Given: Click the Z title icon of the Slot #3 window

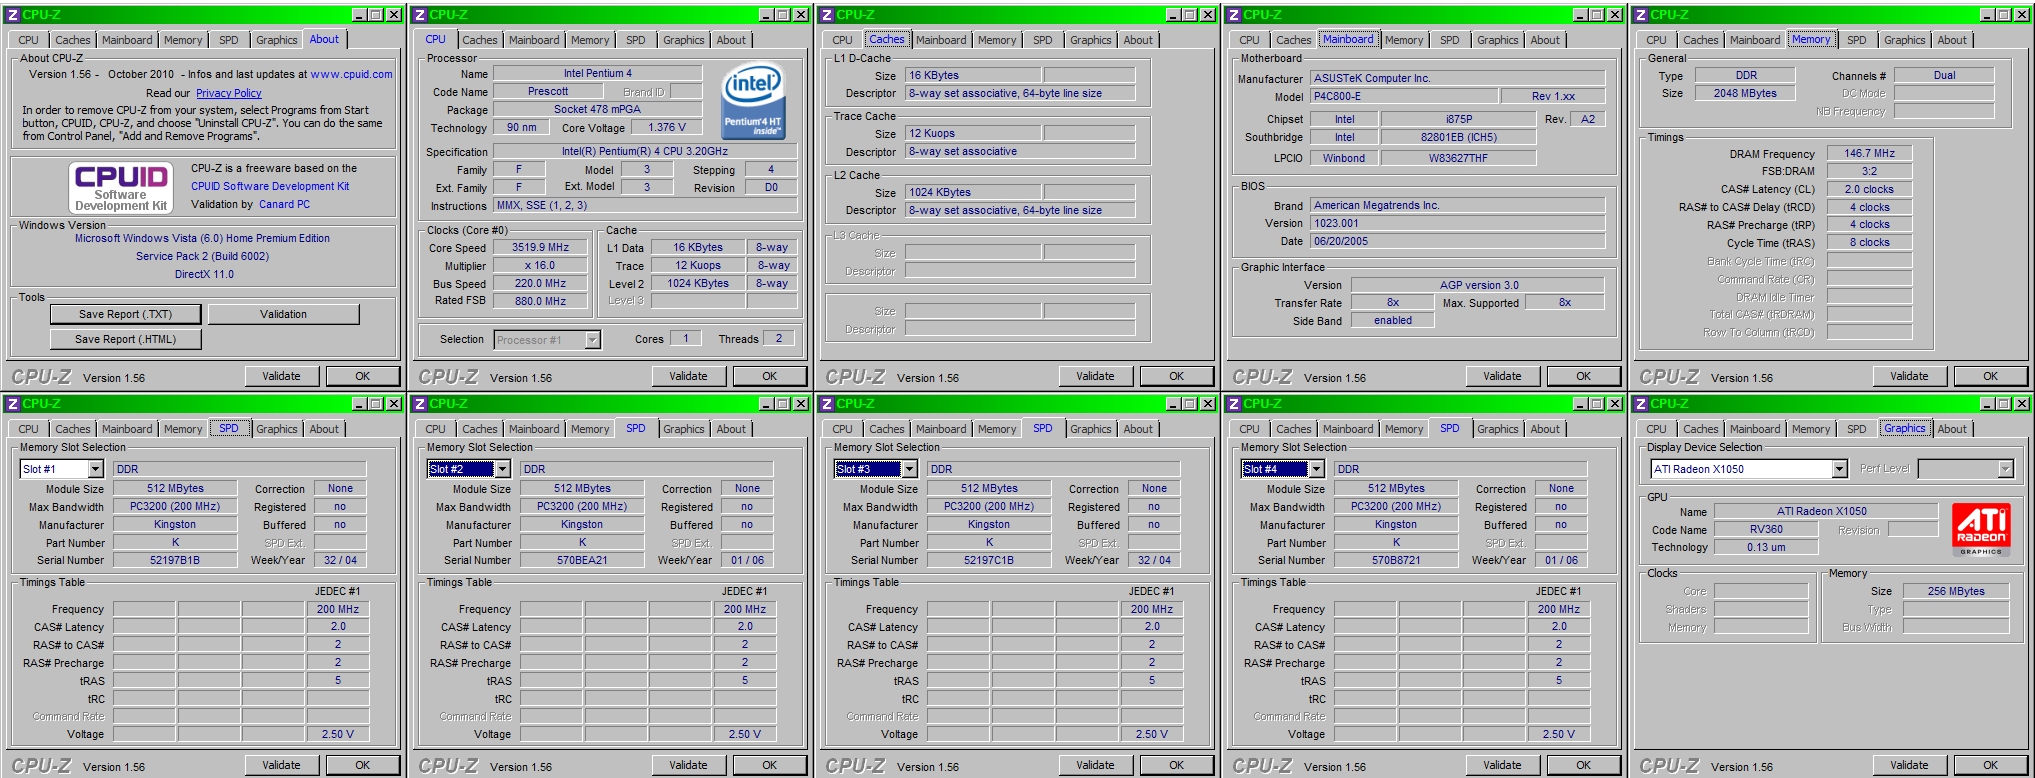Looking at the screenshot, I should (827, 404).
